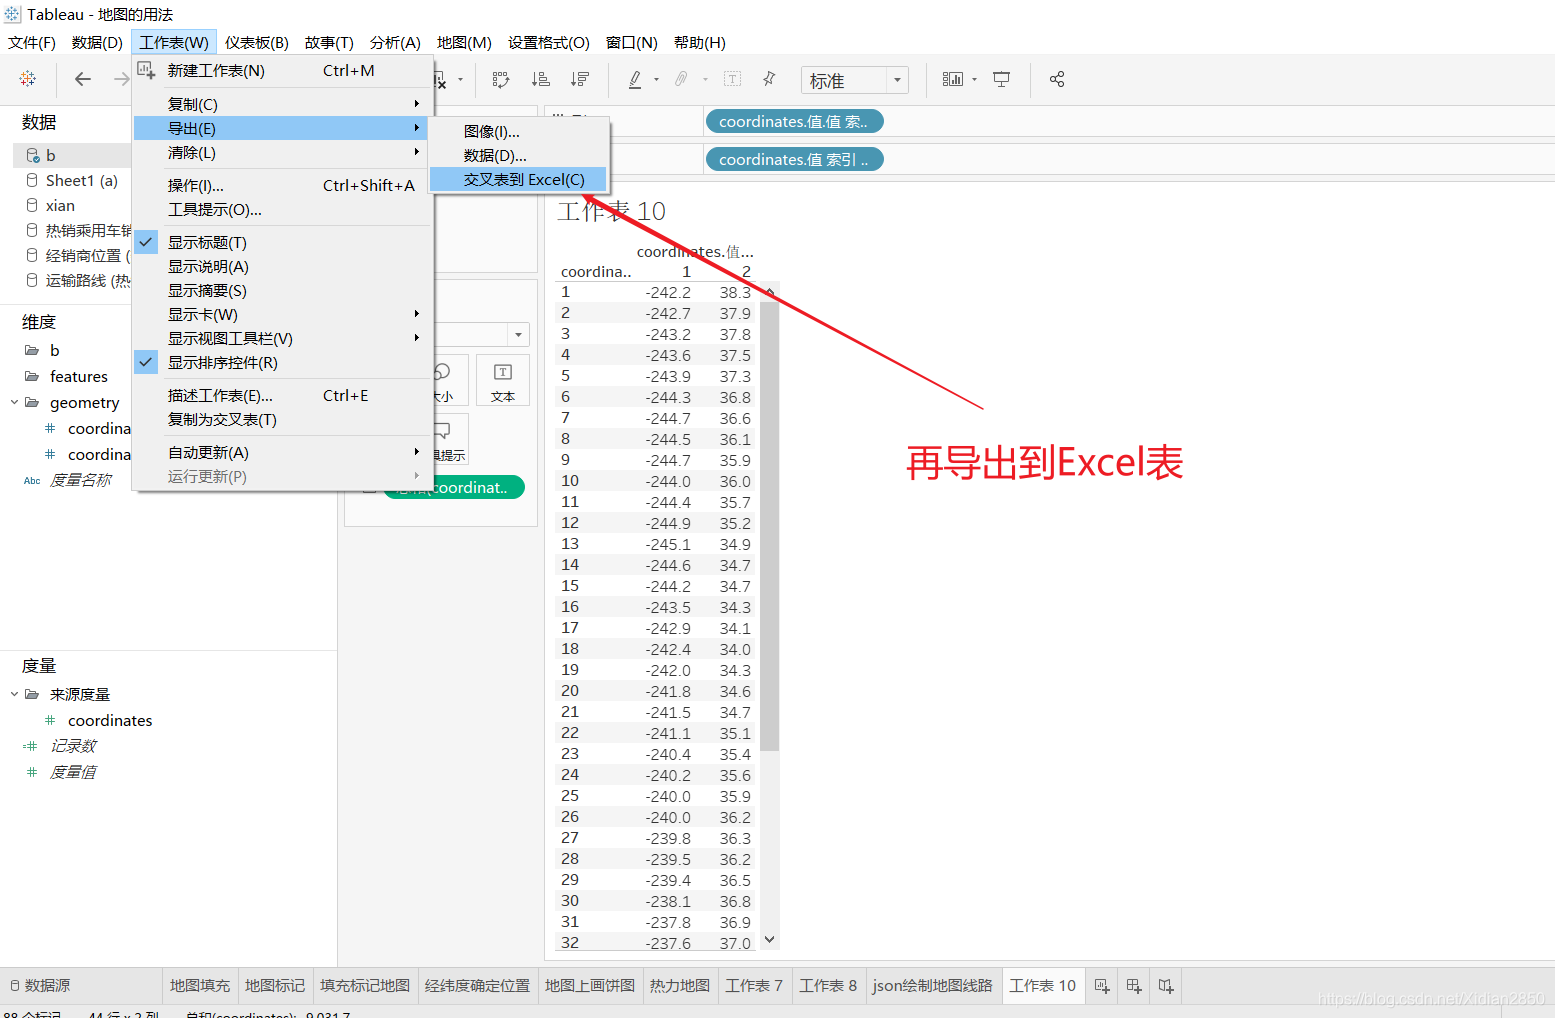This screenshot has width=1555, height=1018.
Task: Open the 设置格式(O) menu
Action: pyautogui.click(x=549, y=42)
